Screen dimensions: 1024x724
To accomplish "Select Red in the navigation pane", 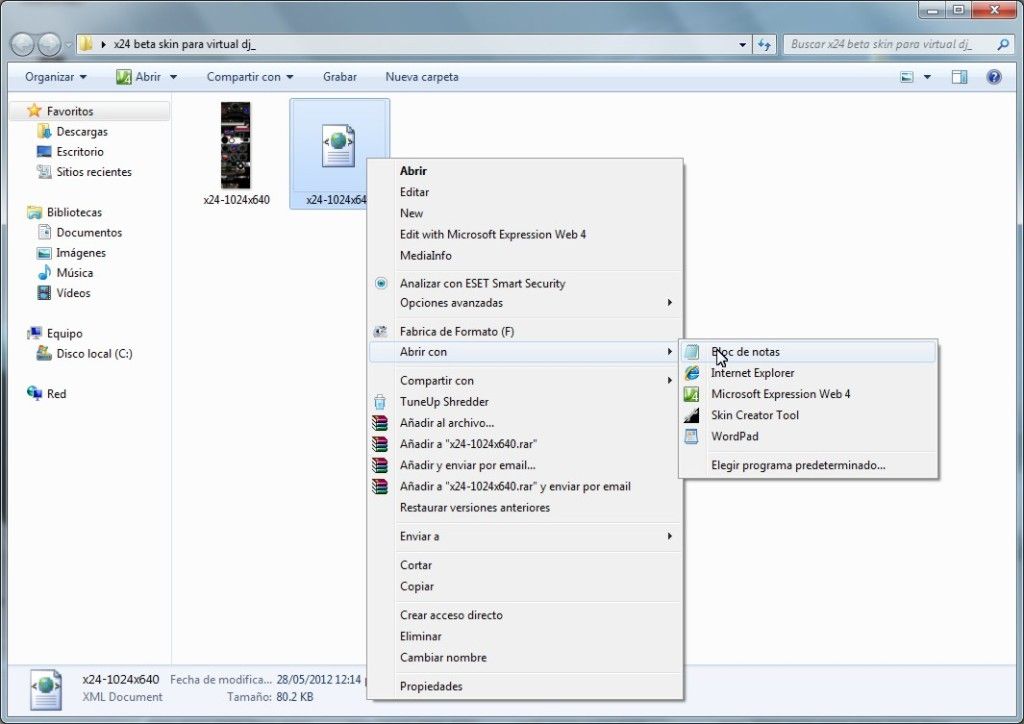I will click(x=56, y=394).
